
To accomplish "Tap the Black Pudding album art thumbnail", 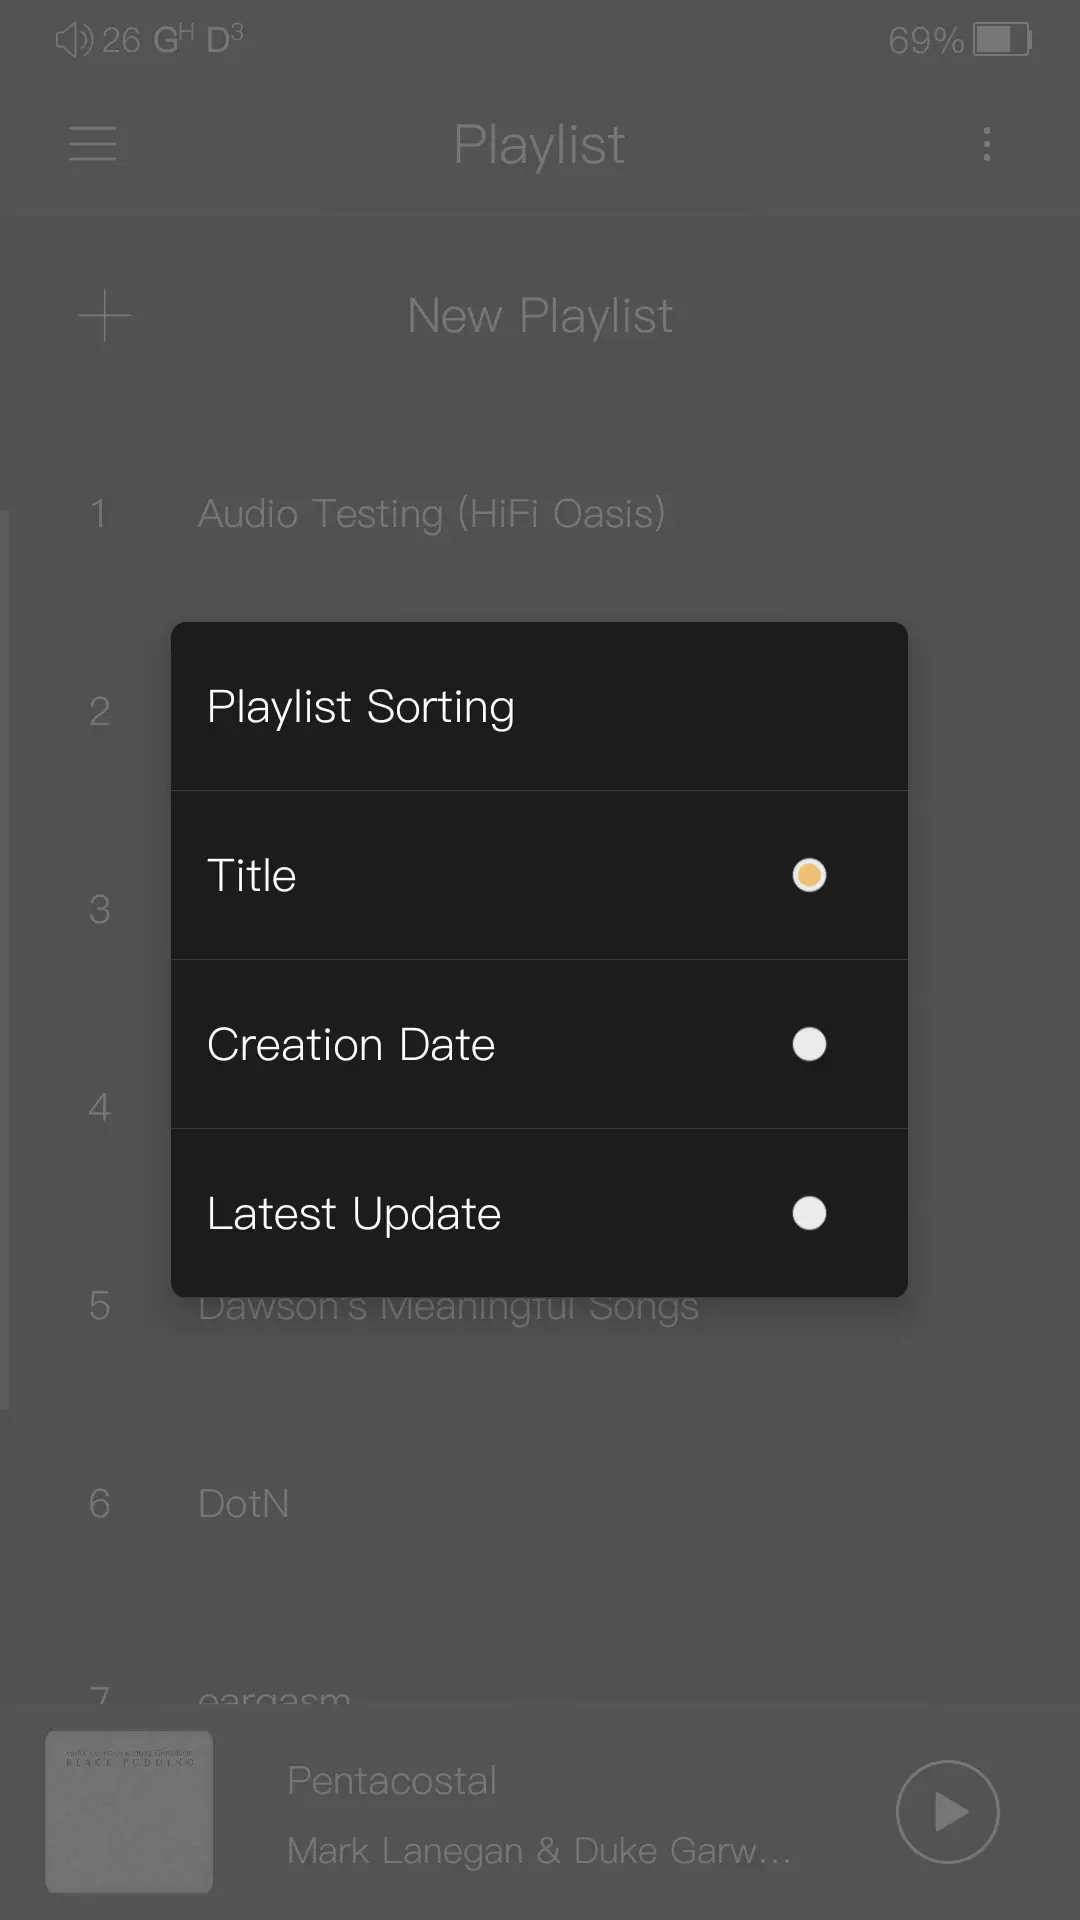I will [x=129, y=1811].
